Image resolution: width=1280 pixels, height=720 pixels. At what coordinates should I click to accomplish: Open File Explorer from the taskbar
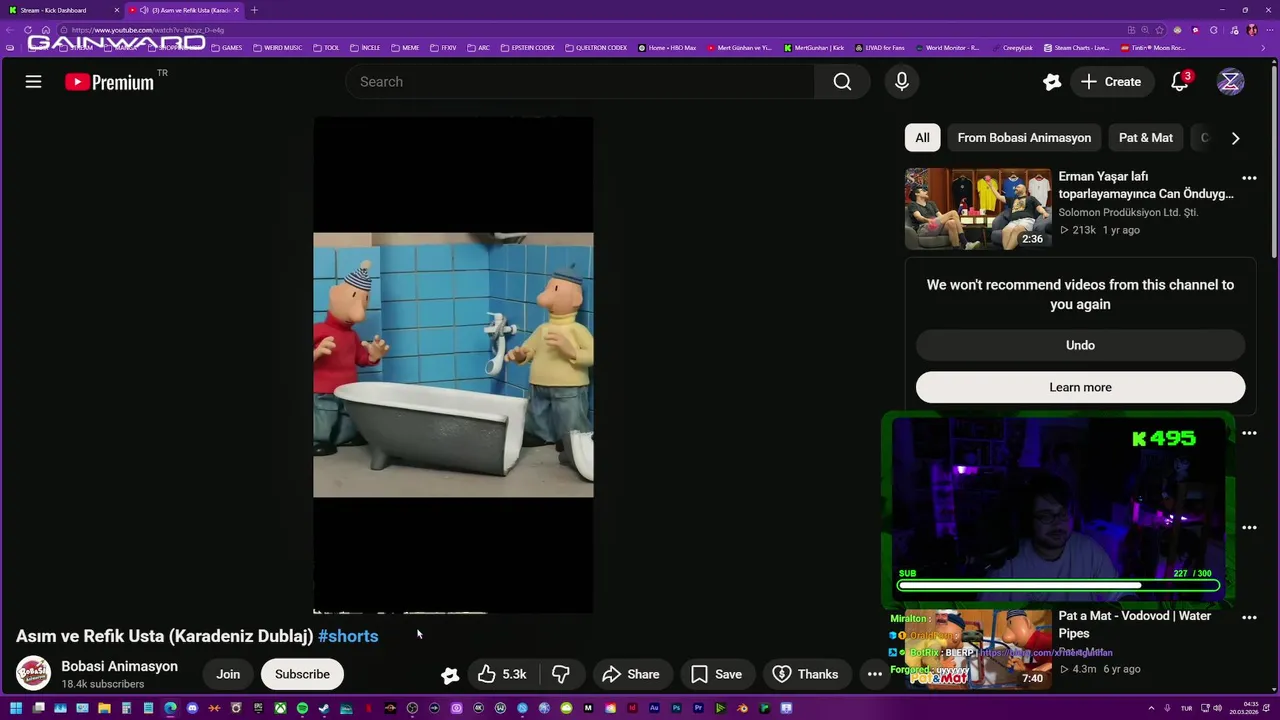click(104, 708)
